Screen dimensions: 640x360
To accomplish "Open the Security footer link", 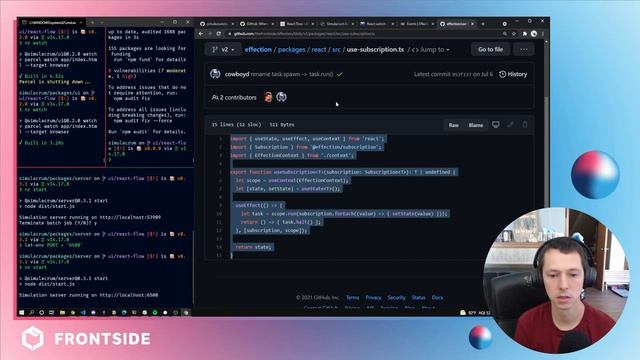I will click(x=396, y=298).
